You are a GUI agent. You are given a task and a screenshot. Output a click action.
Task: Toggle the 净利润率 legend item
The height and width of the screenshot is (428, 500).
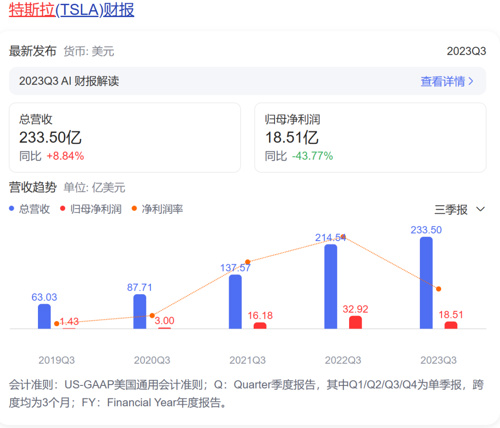(x=157, y=209)
